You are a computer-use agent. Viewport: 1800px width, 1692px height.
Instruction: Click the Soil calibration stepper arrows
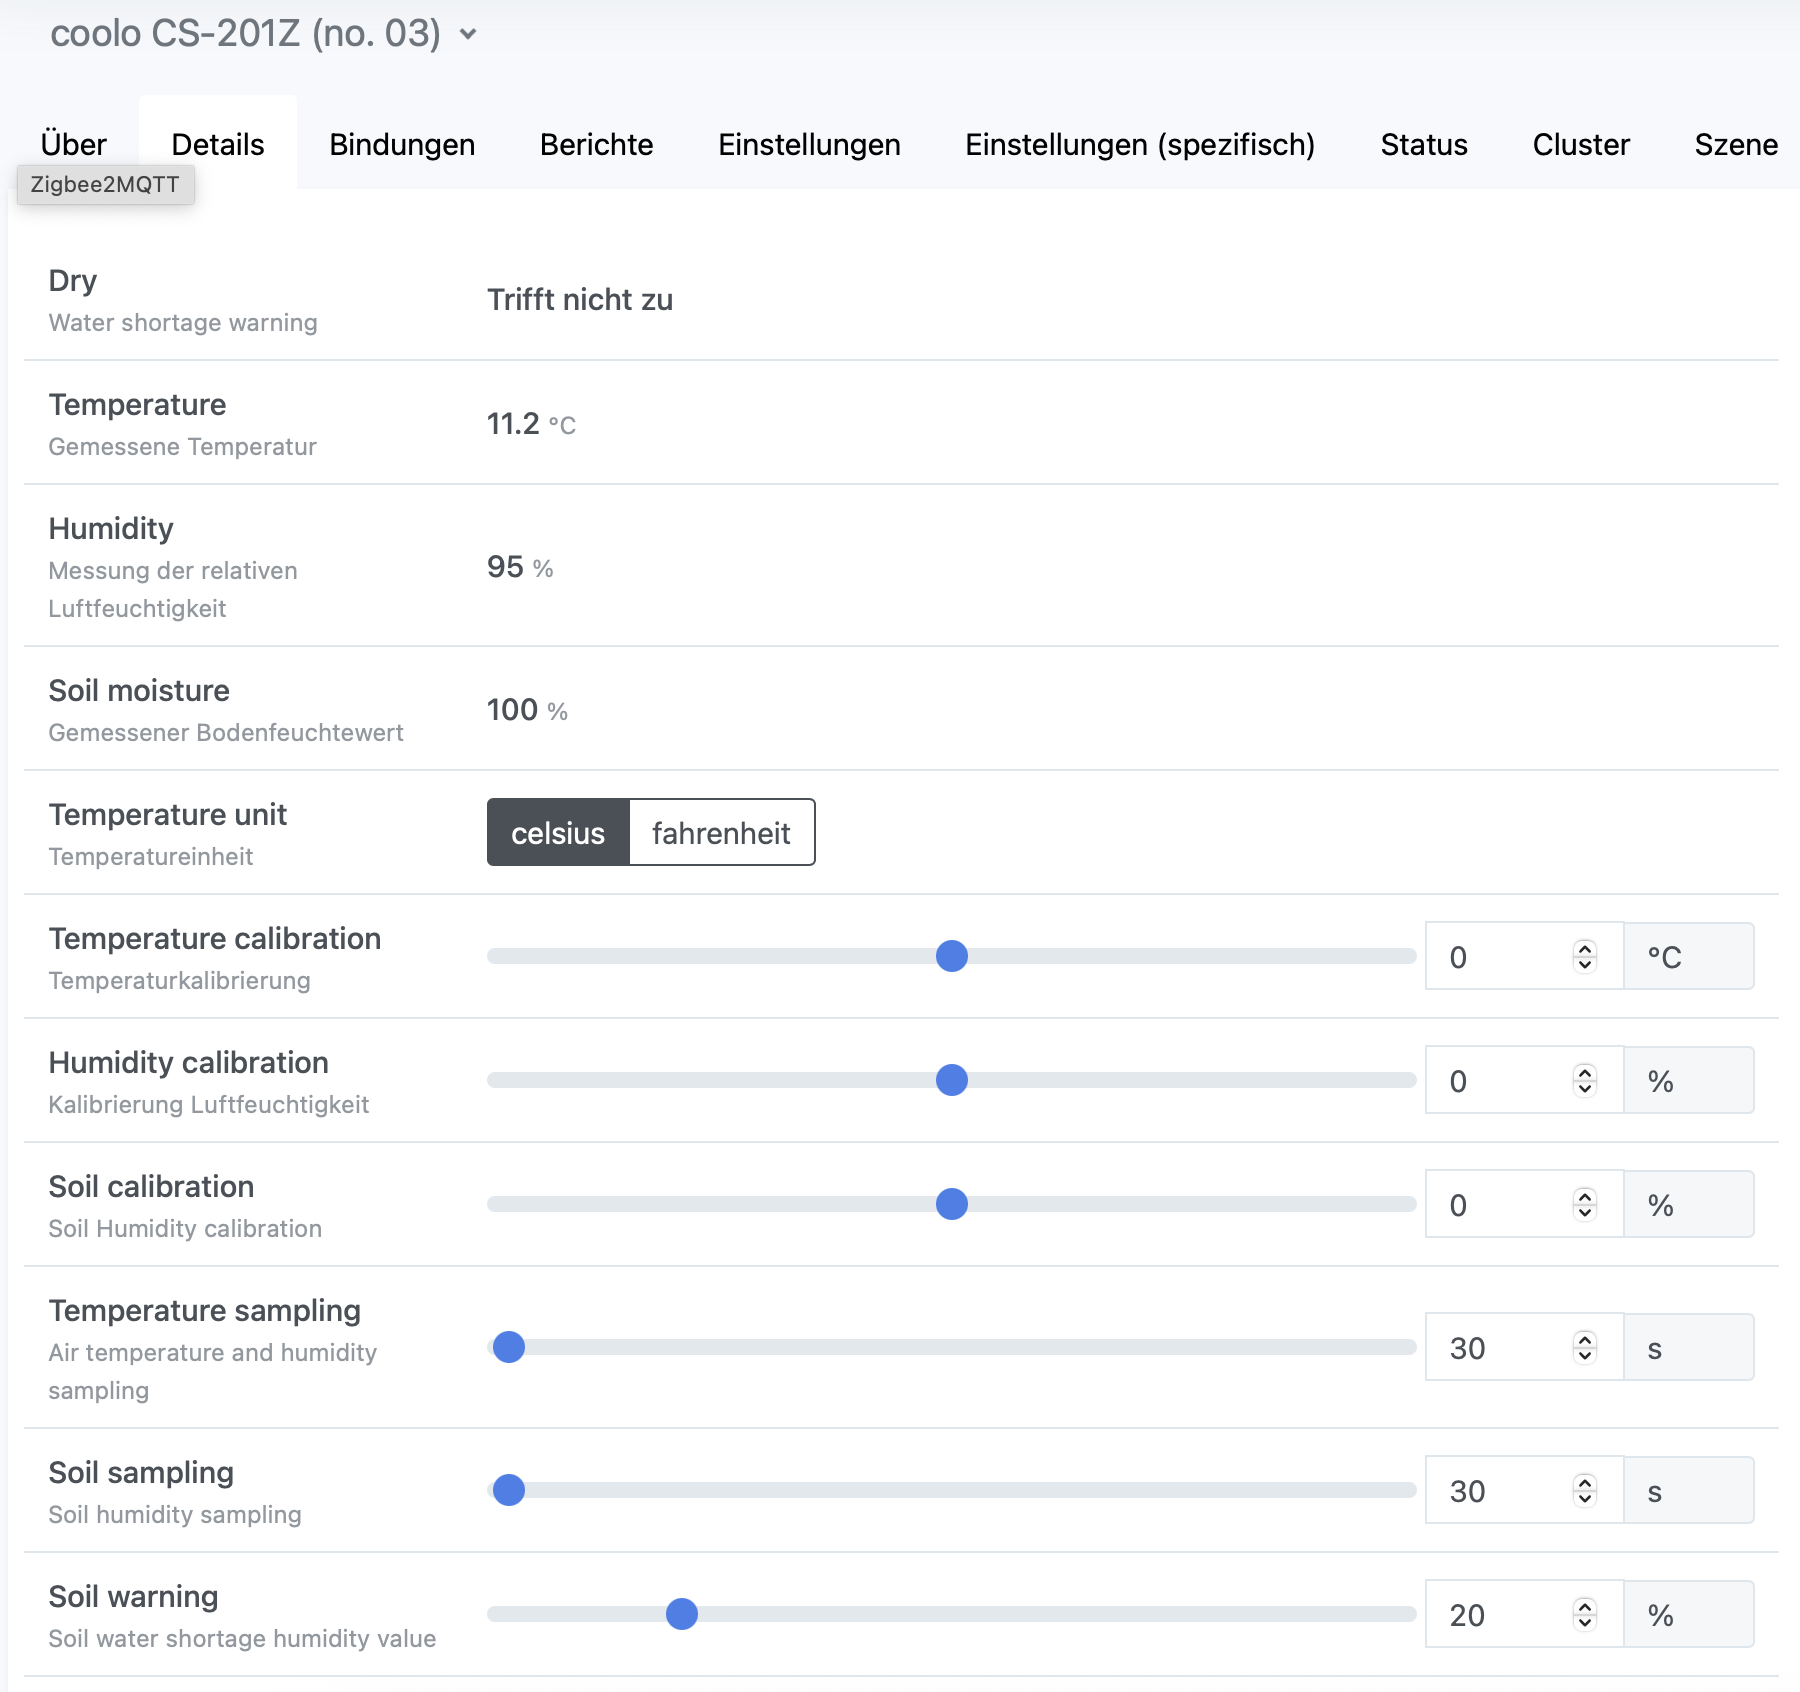1584,1205
